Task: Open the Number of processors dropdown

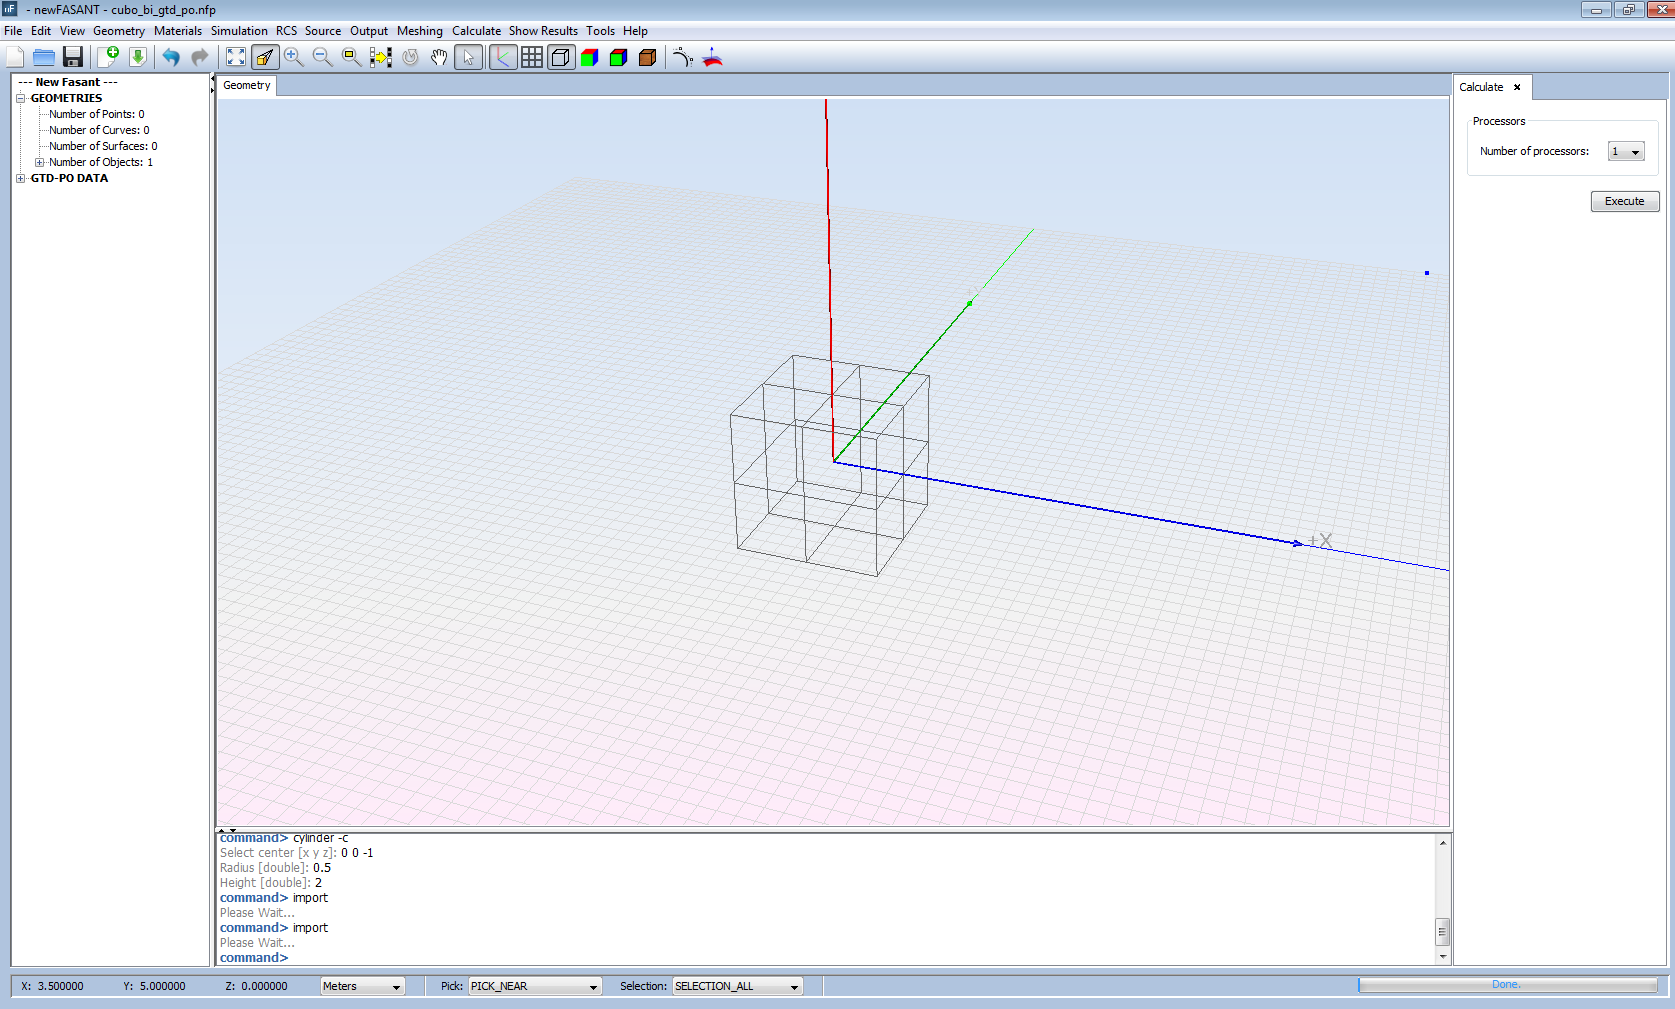Action: pyautogui.click(x=1626, y=152)
